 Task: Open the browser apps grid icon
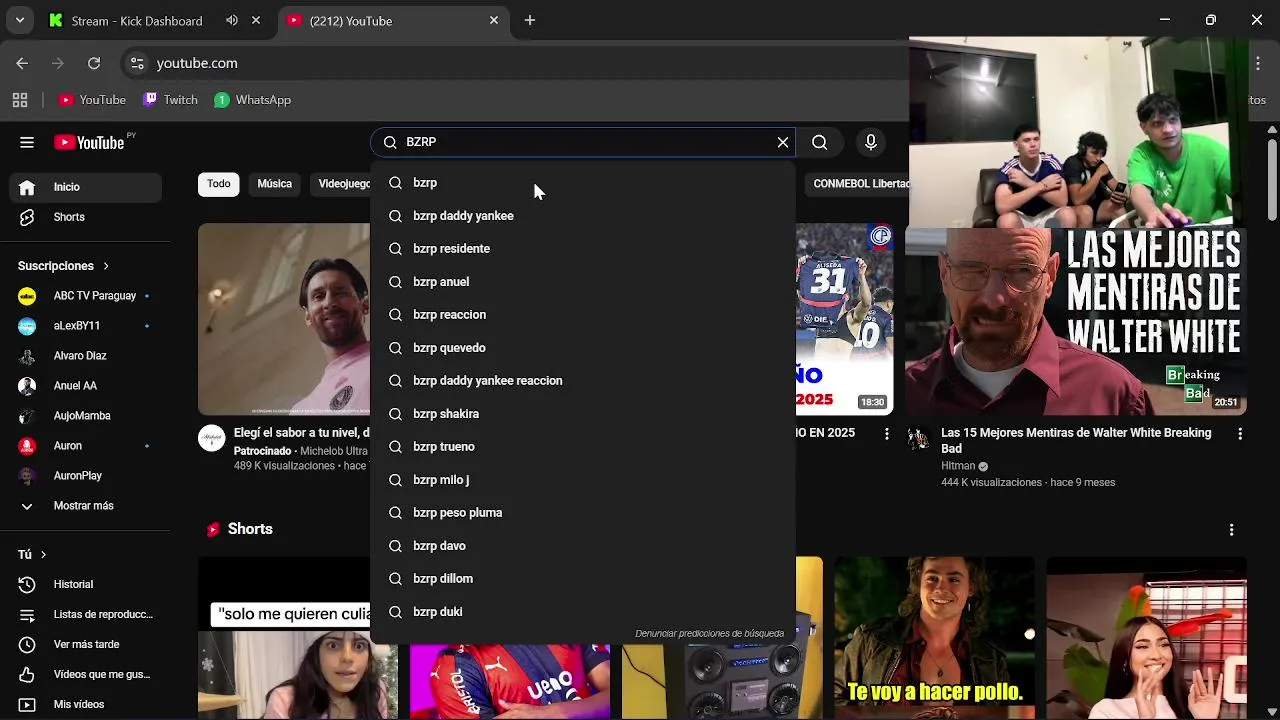pyautogui.click(x=20, y=100)
